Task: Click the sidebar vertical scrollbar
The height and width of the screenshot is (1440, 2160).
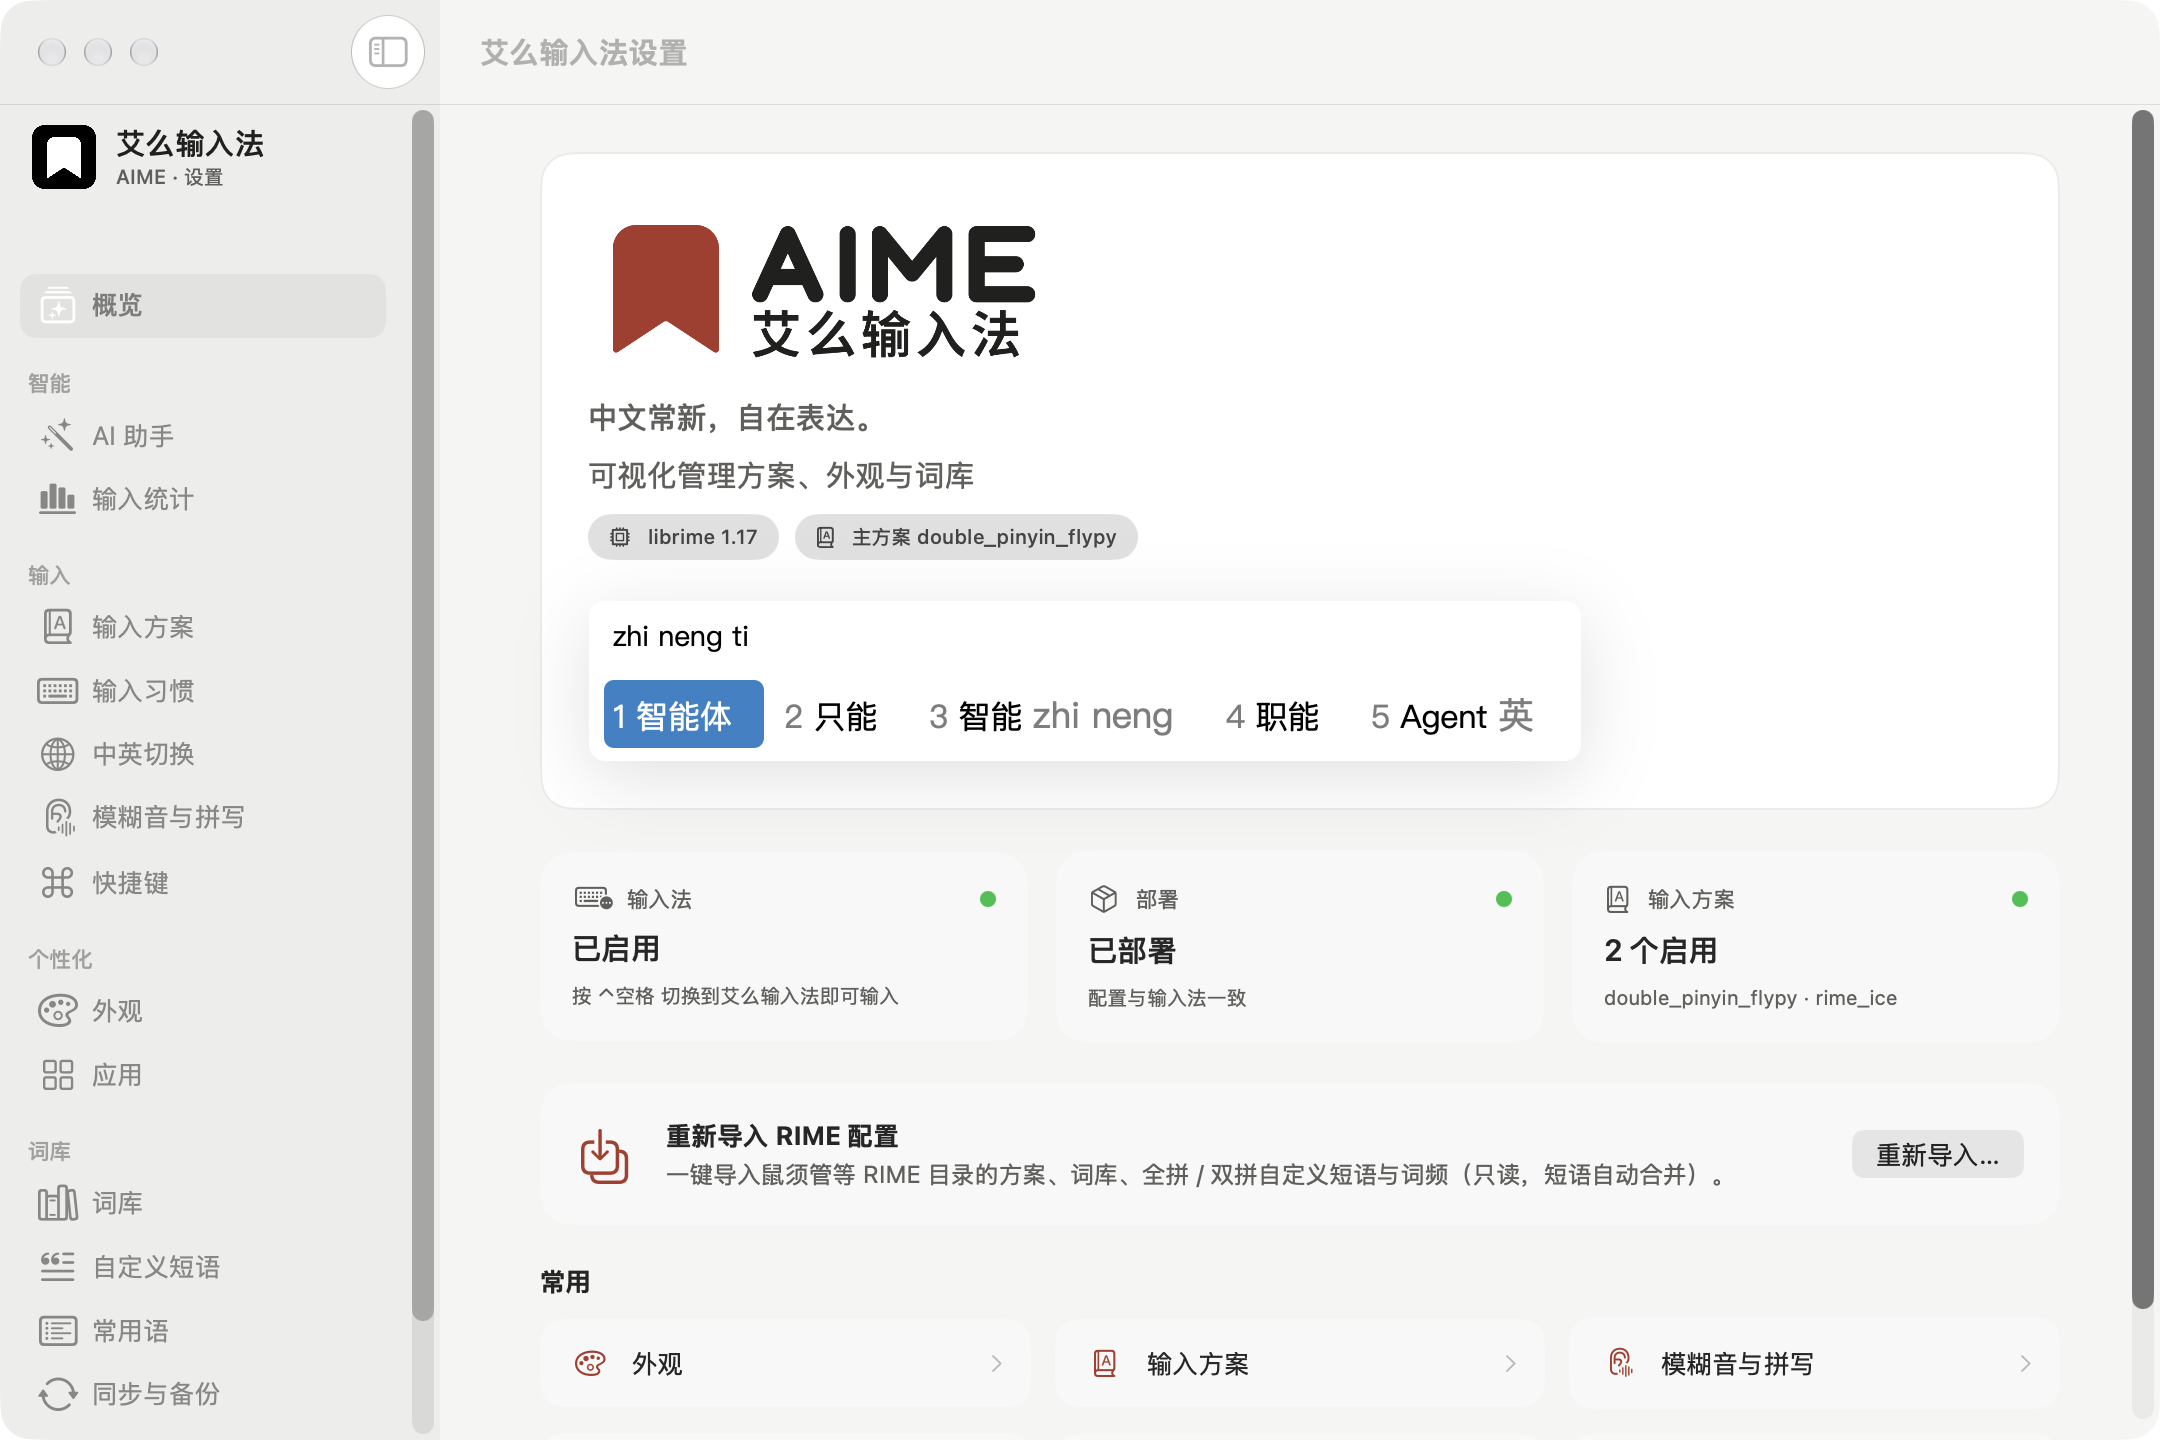Action: click(423, 715)
